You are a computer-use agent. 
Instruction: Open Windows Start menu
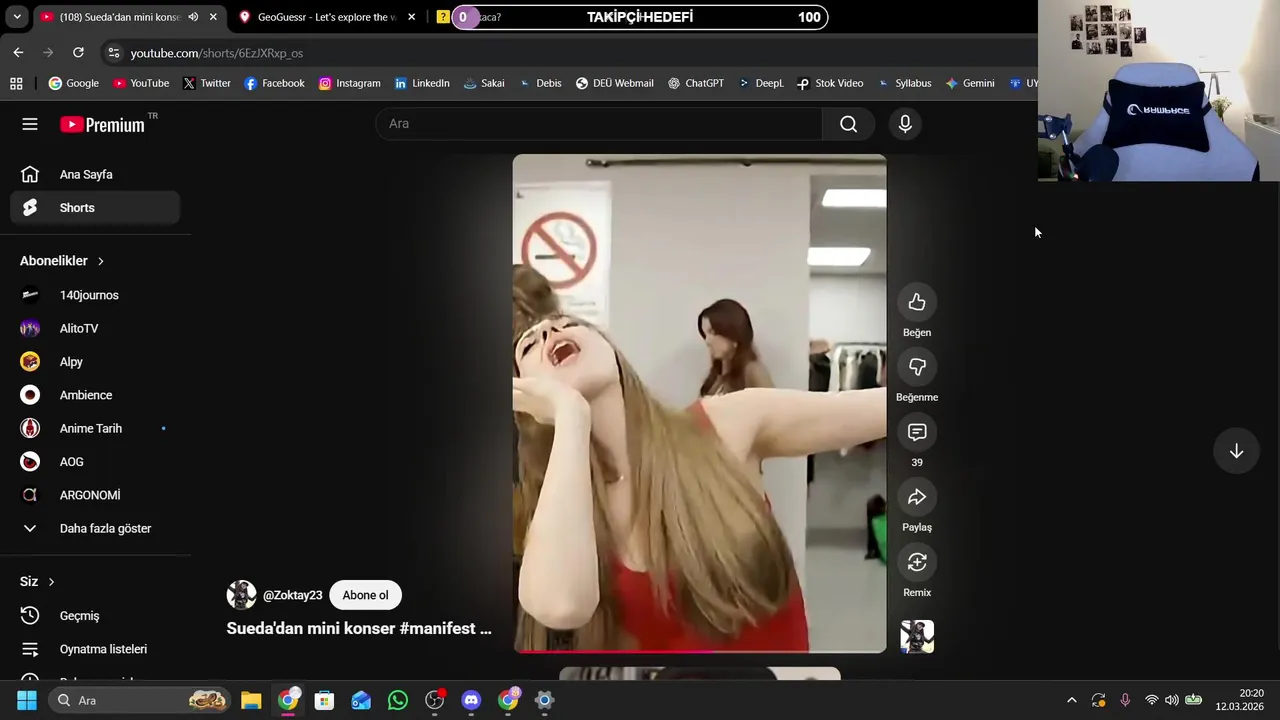point(27,700)
